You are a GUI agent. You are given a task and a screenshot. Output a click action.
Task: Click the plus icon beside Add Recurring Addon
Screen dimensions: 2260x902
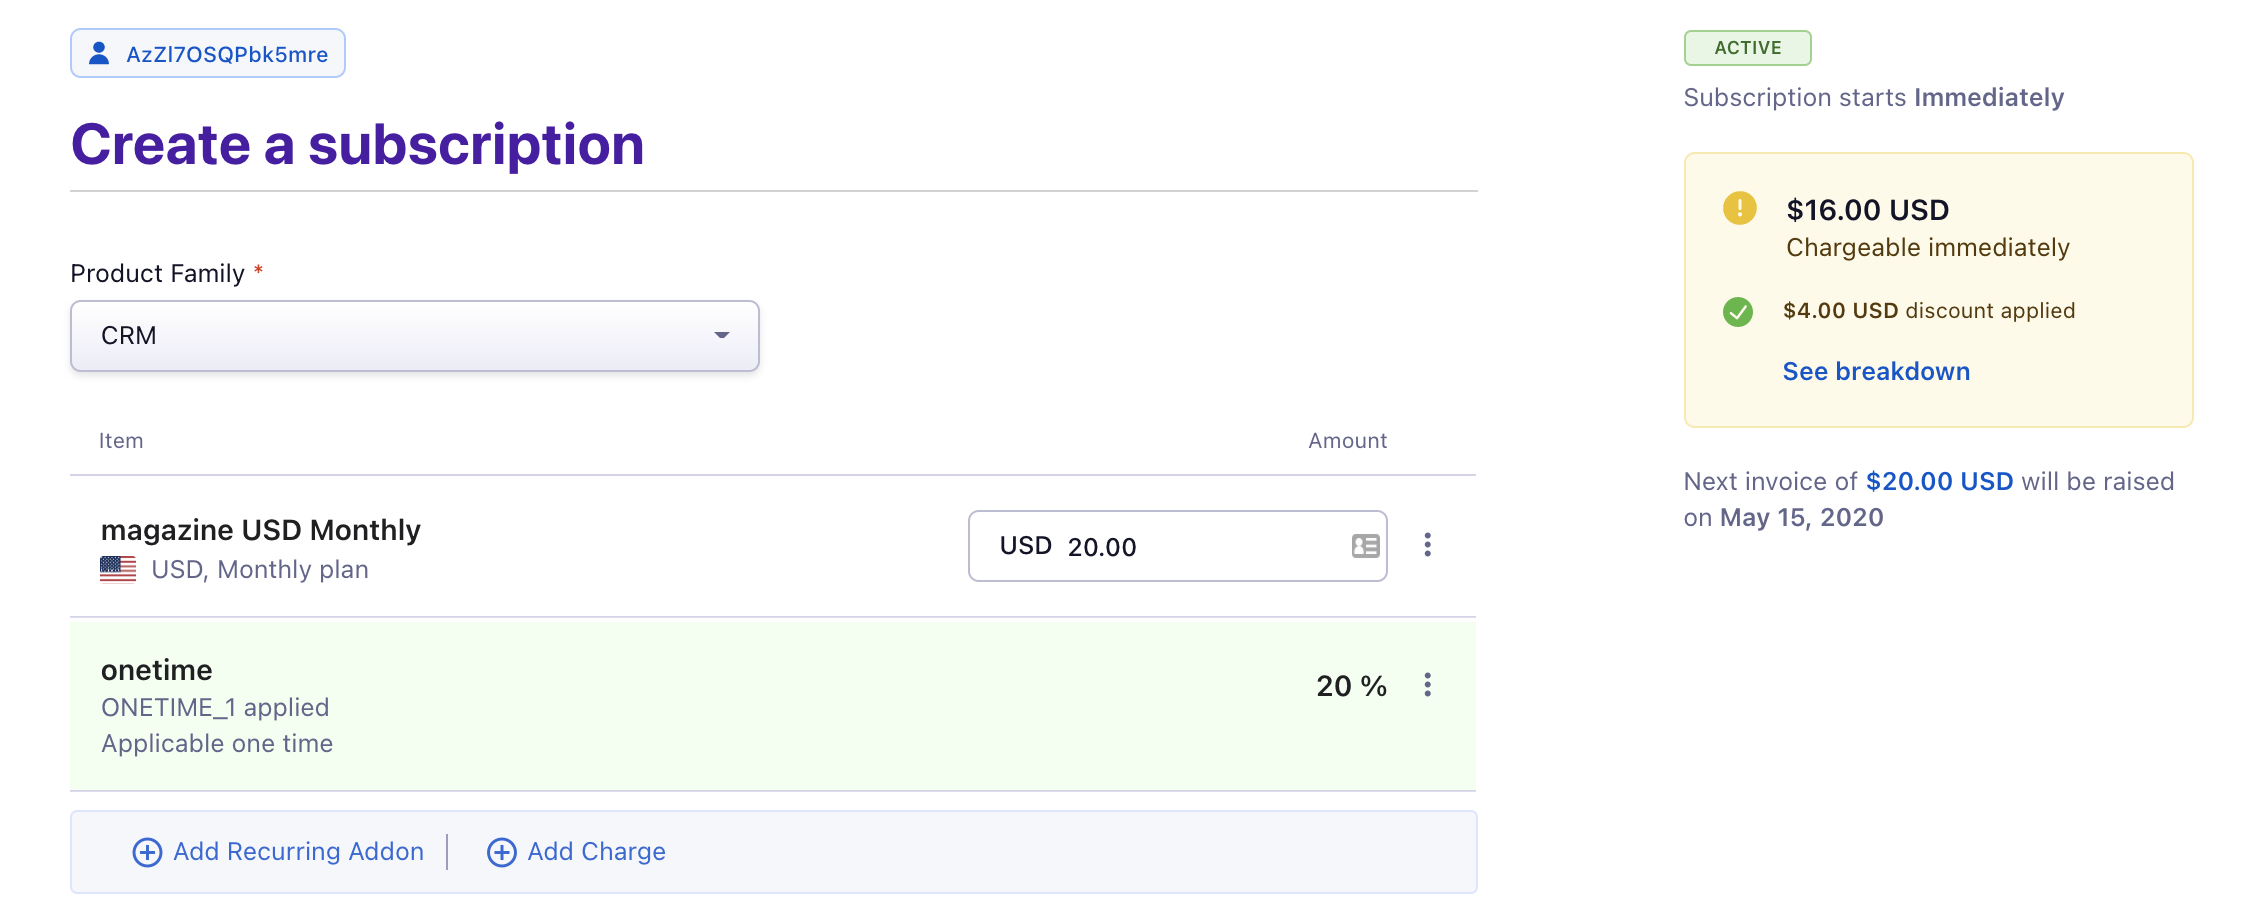[x=146, y=851]
